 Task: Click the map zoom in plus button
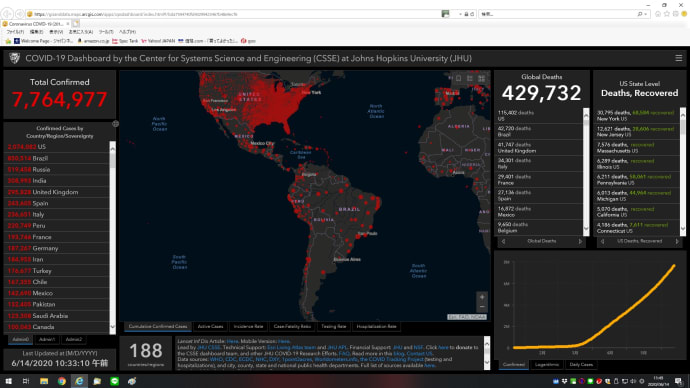[x=482, y=297]
